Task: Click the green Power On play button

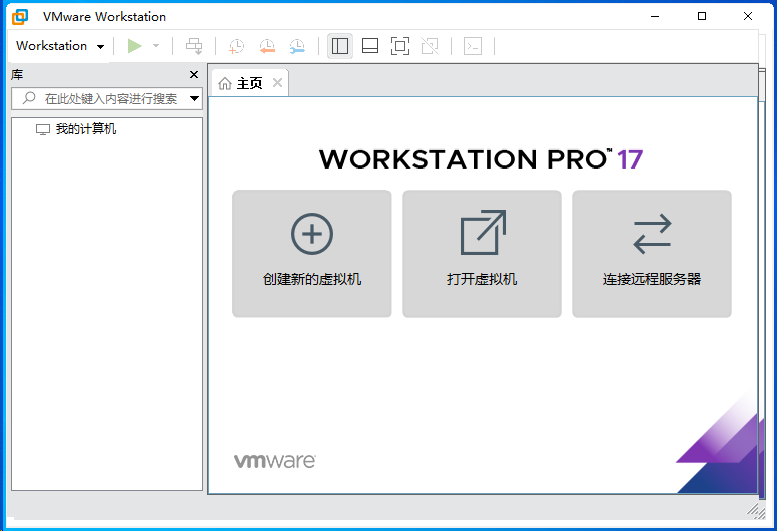Action: [134, 46]
